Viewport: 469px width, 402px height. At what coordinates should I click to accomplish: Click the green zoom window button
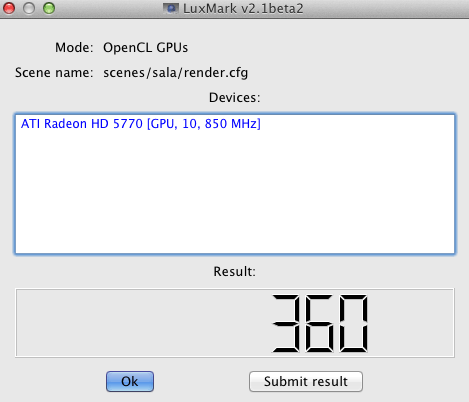(49, 8)
